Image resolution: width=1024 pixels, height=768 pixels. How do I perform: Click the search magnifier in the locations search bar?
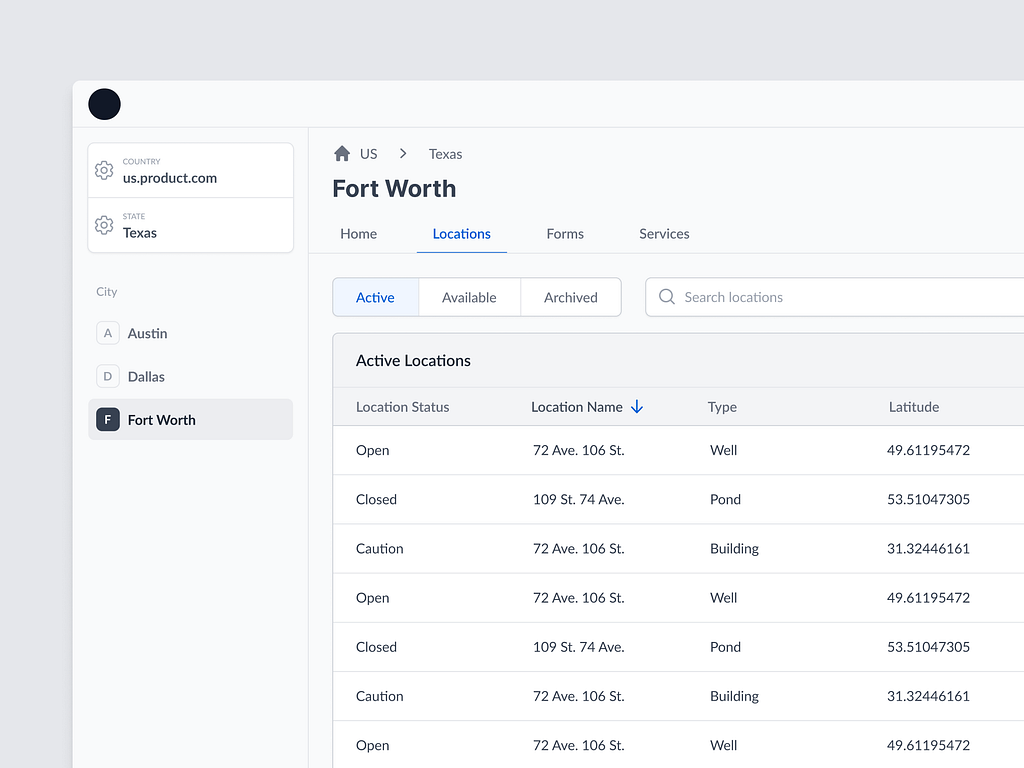pos(666,297)
